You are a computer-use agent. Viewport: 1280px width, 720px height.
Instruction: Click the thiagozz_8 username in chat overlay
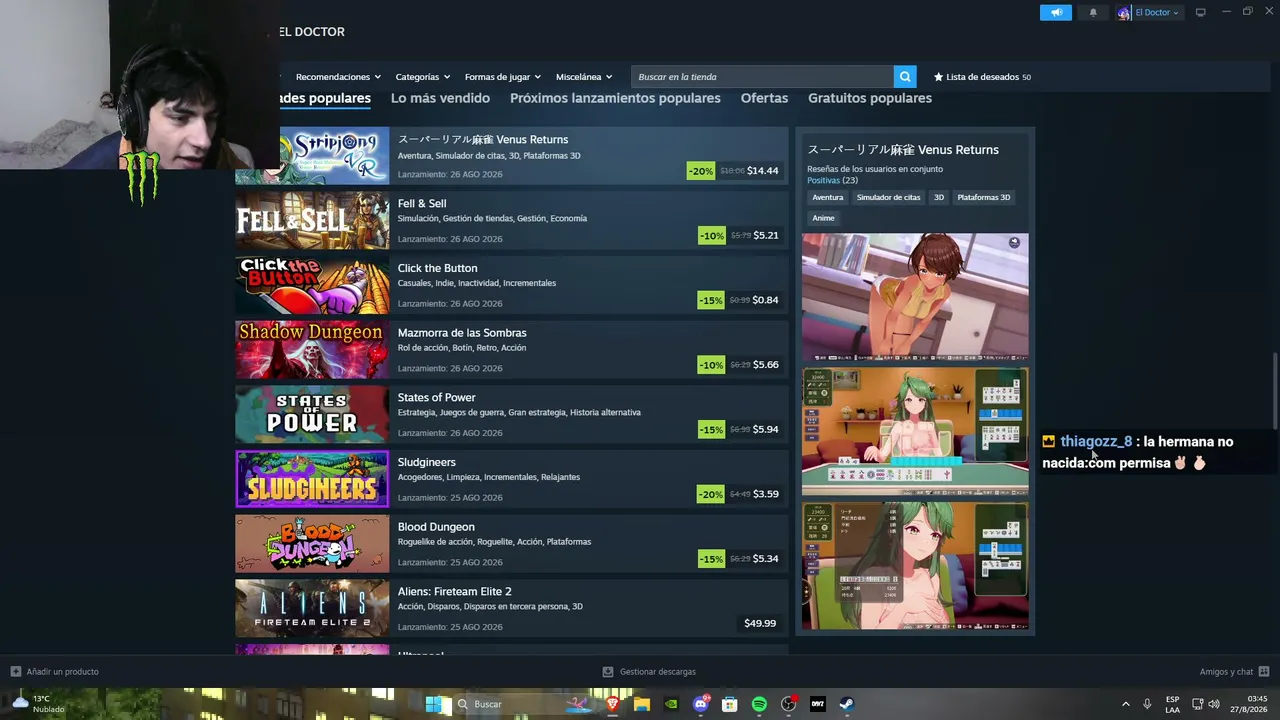click(1096, 441)
